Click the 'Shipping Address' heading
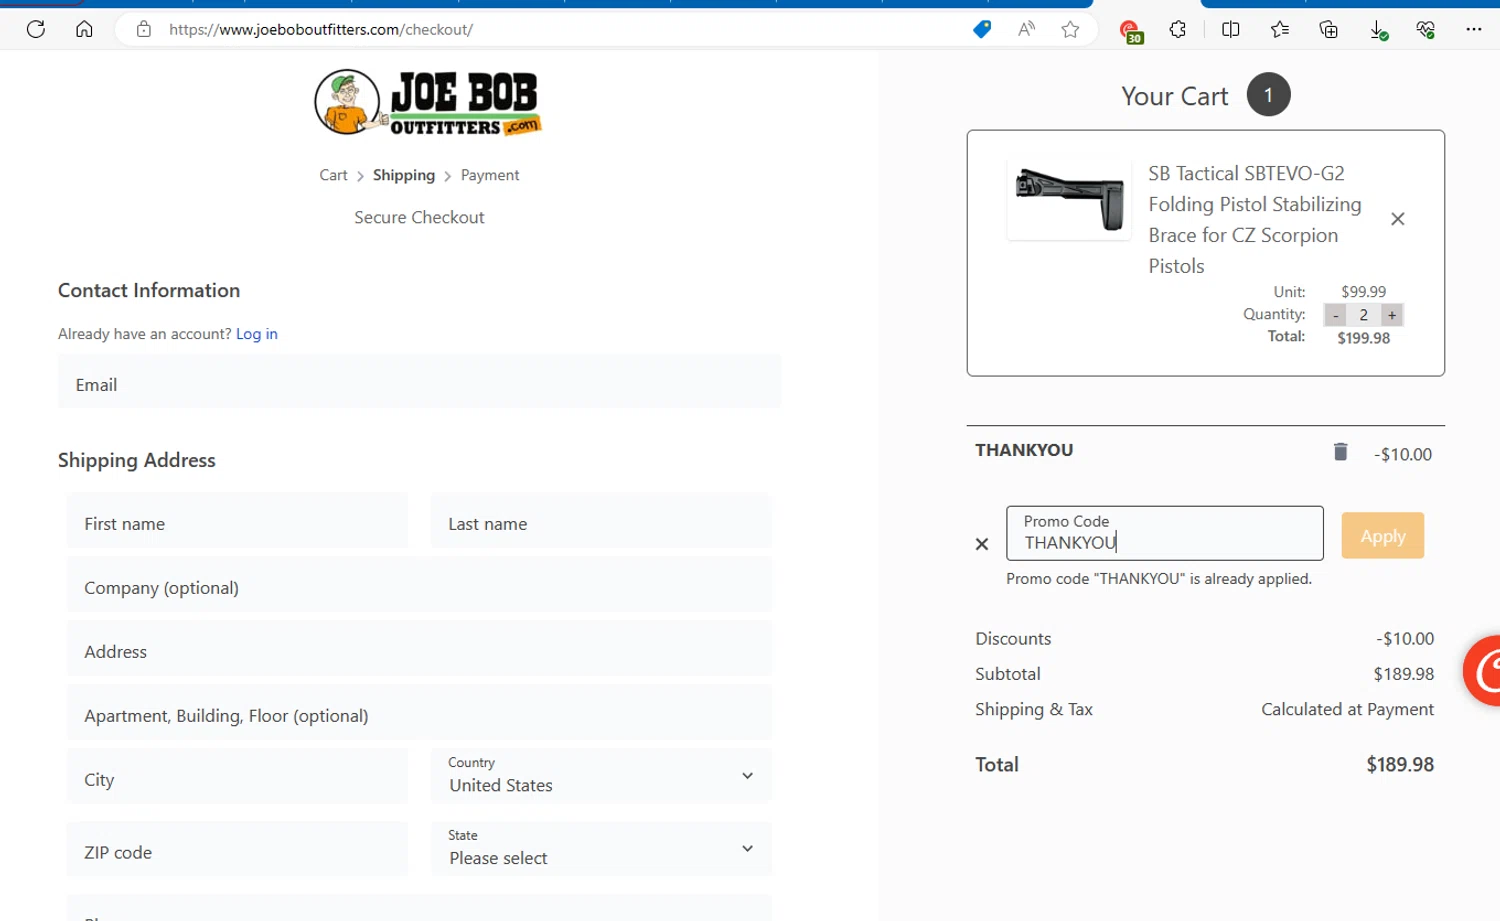 click(x=137, y=460)
